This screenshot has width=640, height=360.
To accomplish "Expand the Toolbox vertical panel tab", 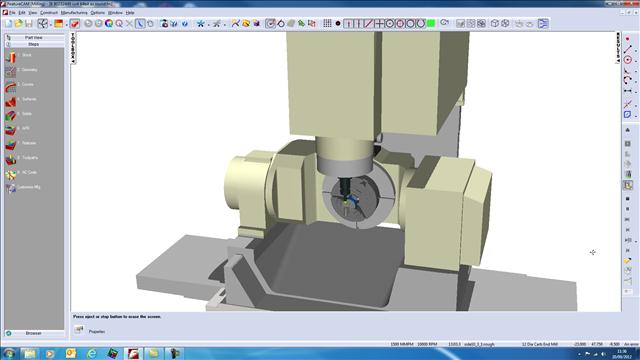I will coord(73,48).
